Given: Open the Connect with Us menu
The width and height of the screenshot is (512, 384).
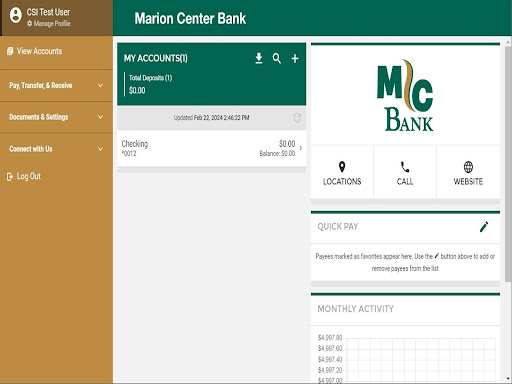Looking at the screenshot, I should (56, 149).
